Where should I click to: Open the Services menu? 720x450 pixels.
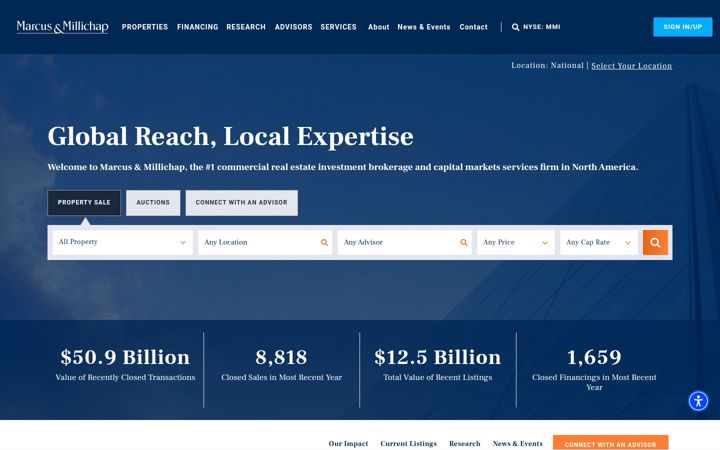pyautogui.click(x=338, y=27)
